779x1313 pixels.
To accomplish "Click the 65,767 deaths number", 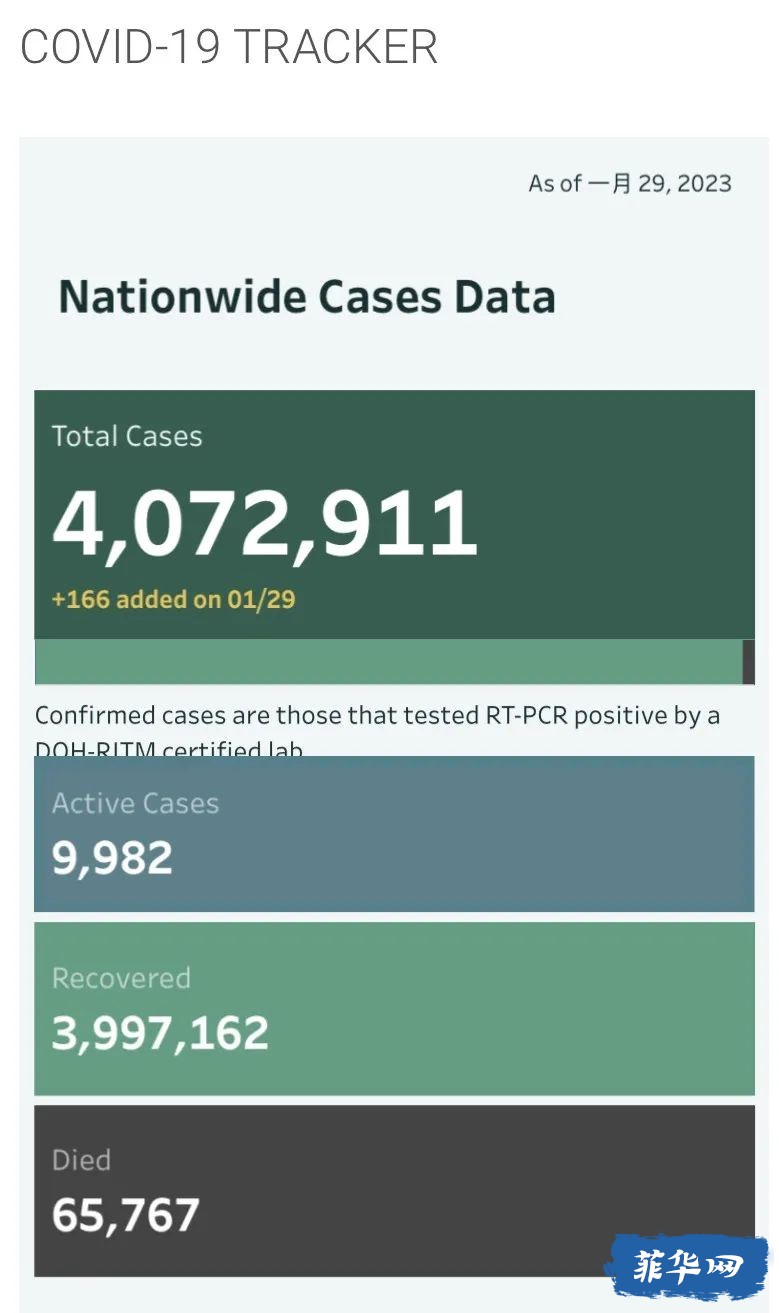I will tap(126, 1215).
